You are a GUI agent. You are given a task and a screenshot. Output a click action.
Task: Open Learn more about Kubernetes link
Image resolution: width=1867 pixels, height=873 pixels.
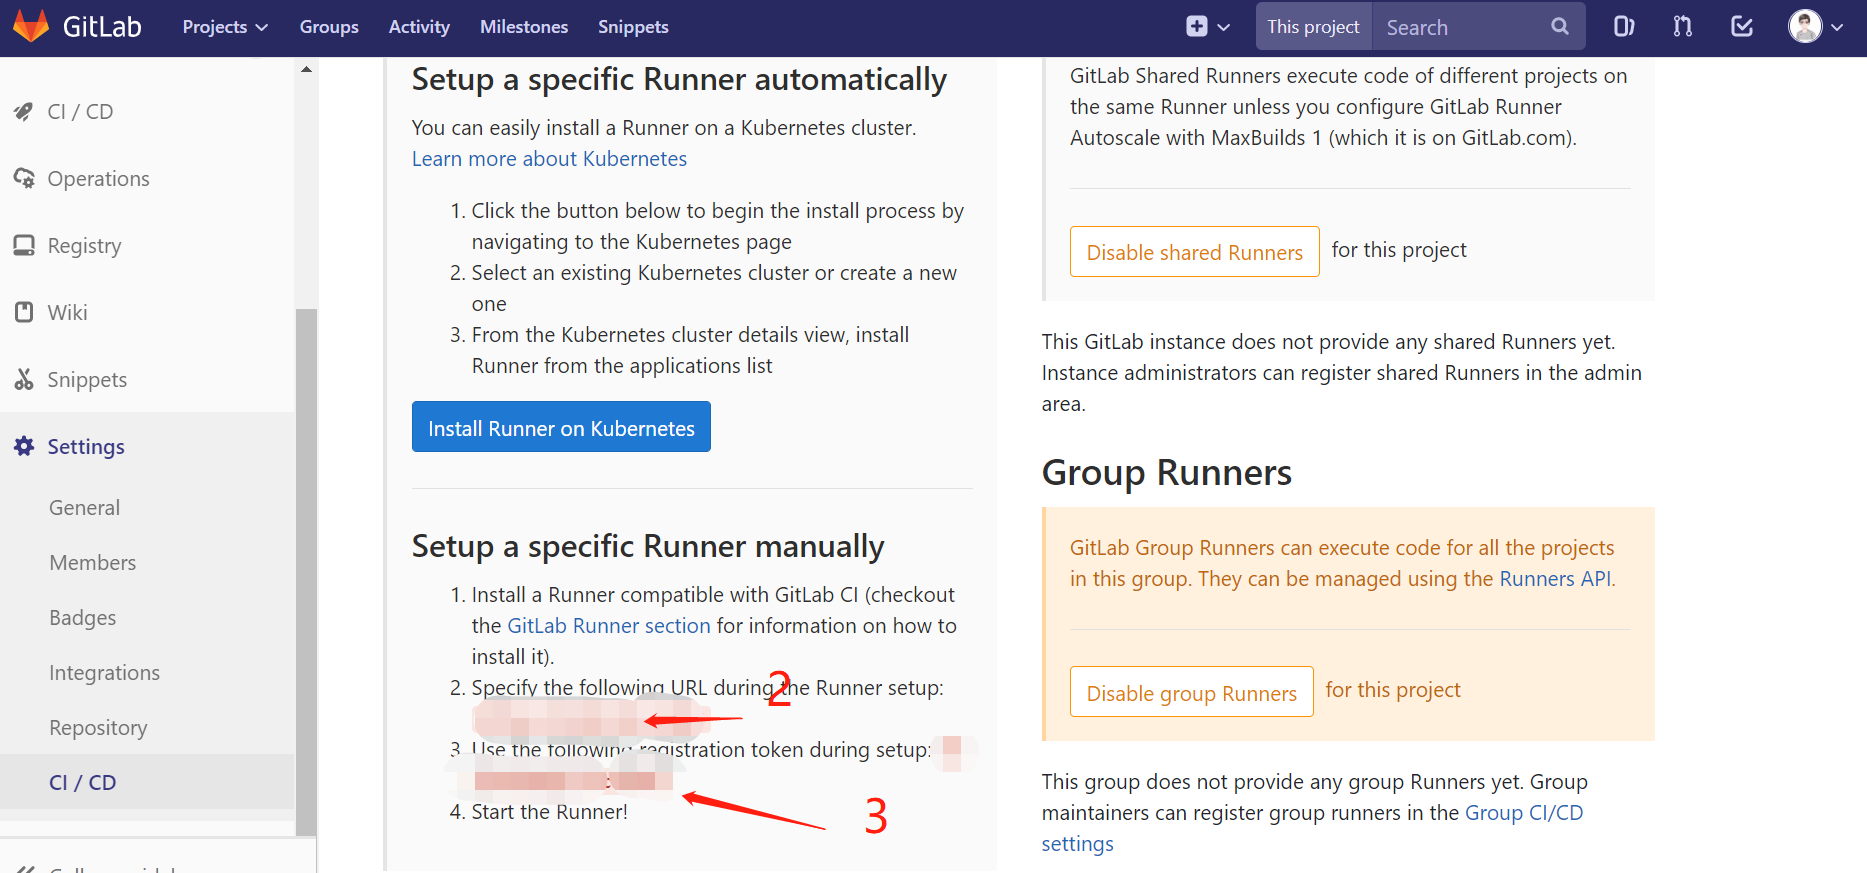(x=549, y=159)
